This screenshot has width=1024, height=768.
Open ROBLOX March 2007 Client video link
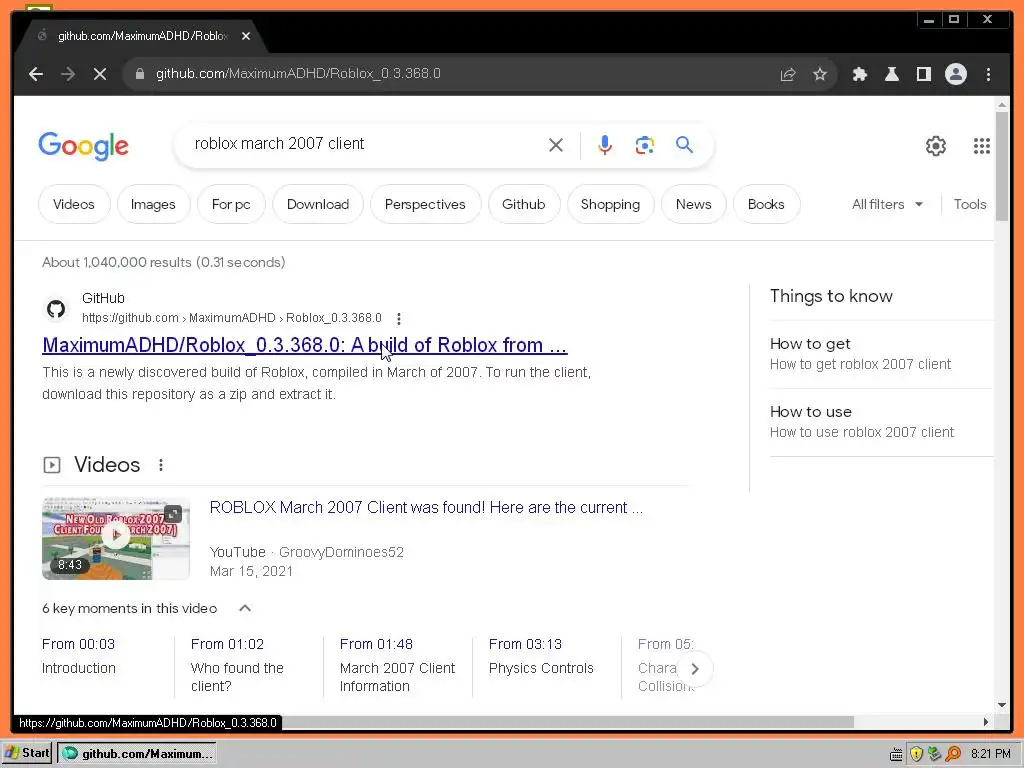pyautogui.click(x=426, y=507)
